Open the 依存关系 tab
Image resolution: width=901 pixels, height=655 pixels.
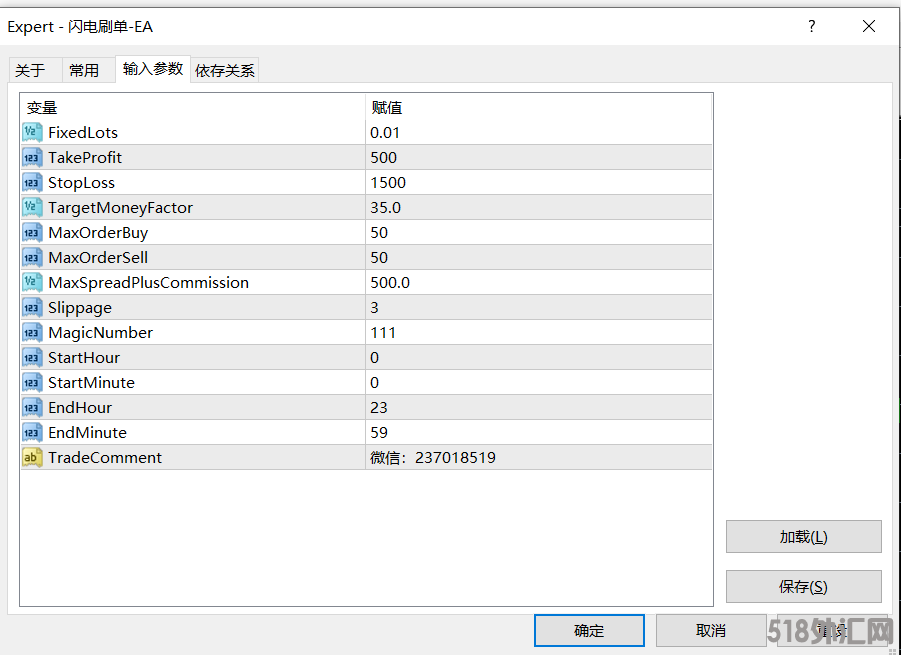tap(225, 70)
